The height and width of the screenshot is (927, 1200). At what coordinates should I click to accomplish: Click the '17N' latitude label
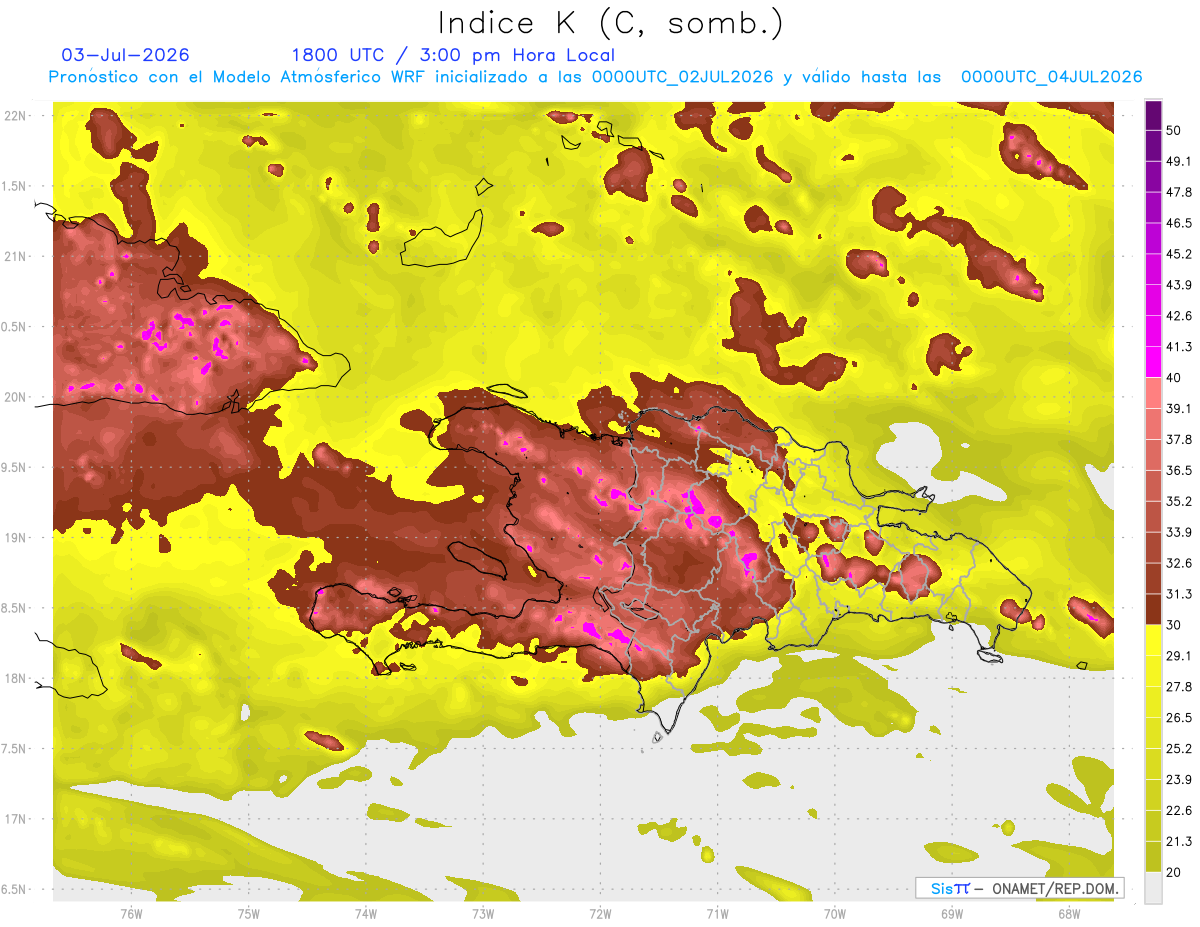[17, 819]
